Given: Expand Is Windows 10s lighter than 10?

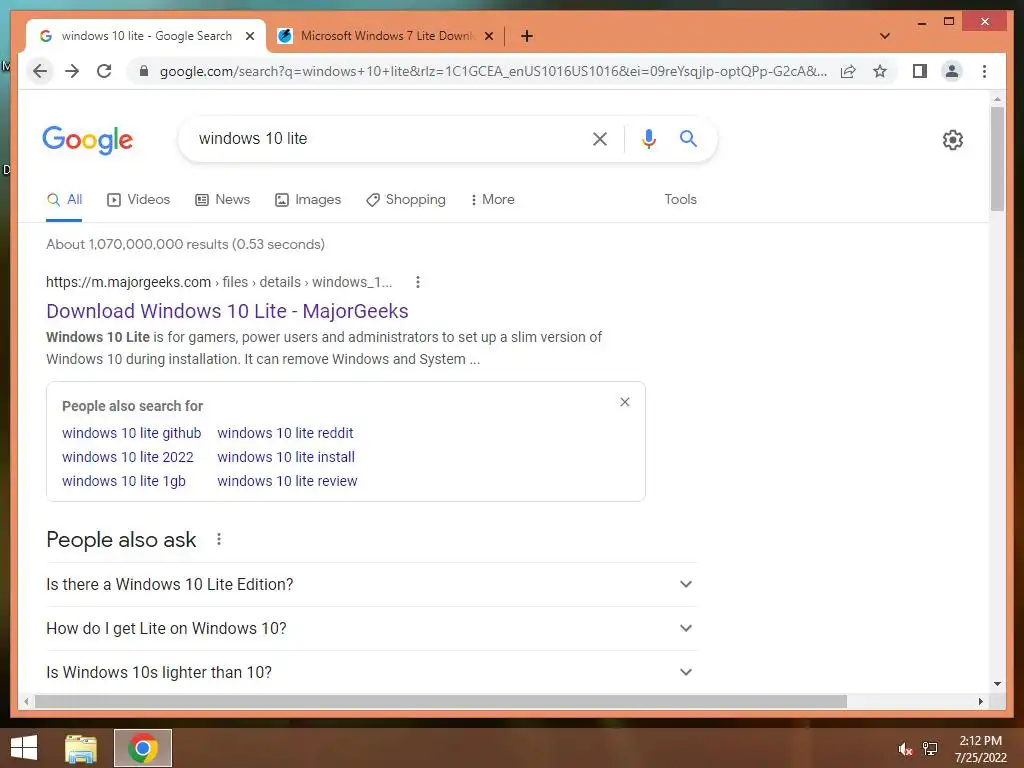Looking at the screenshot, I should pos(371,672).
